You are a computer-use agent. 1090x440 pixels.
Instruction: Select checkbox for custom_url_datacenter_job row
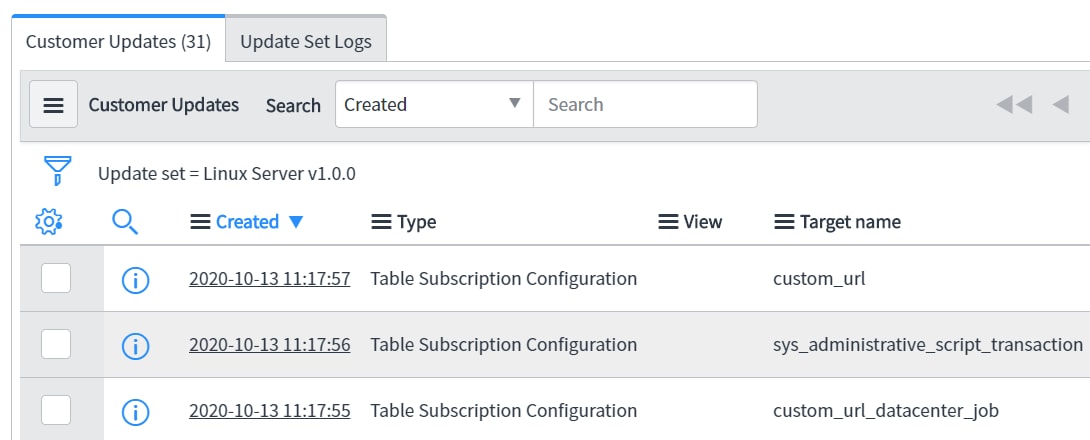(x=56, y=410)
